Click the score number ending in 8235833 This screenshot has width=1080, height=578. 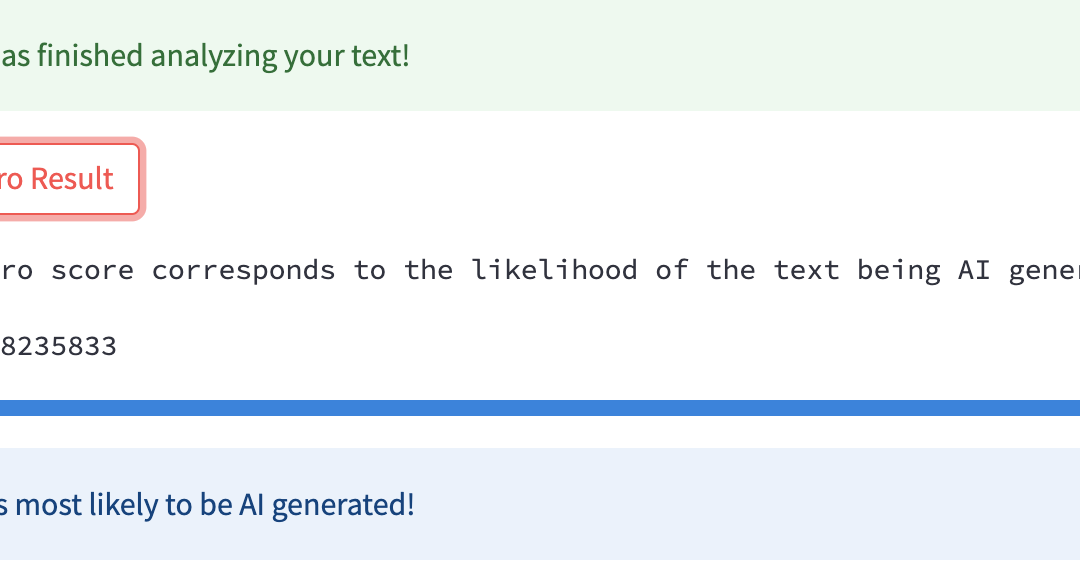coord(58,347)
